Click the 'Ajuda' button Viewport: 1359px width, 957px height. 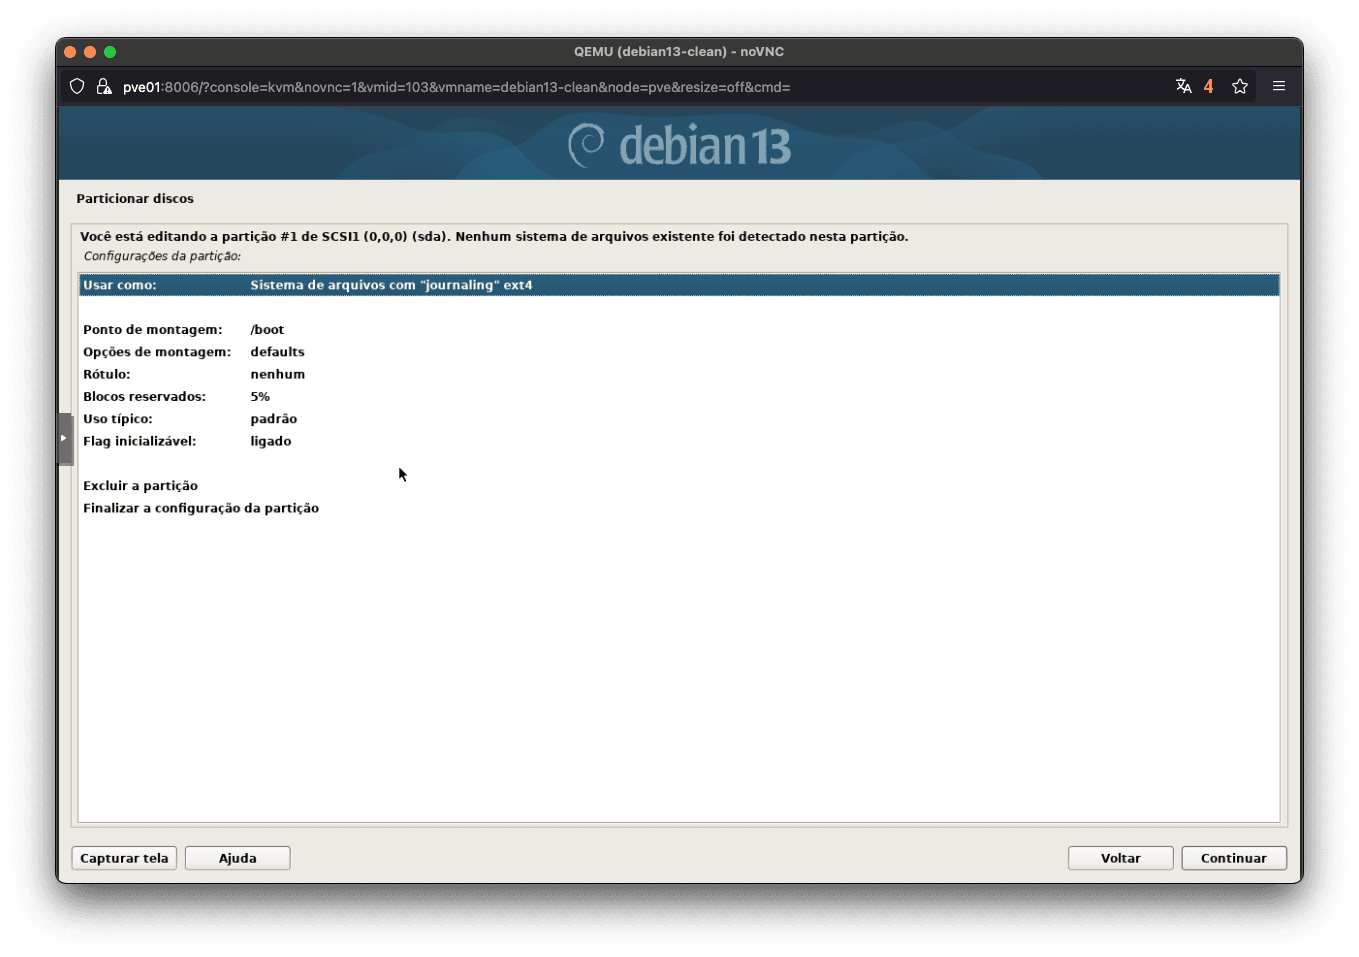point(238,858)
